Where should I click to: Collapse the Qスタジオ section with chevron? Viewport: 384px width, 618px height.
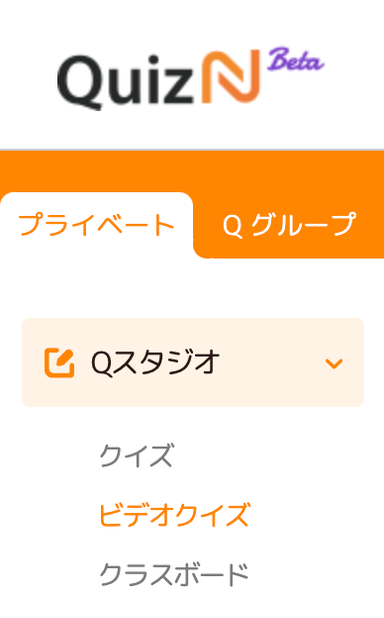pos(334,363)
